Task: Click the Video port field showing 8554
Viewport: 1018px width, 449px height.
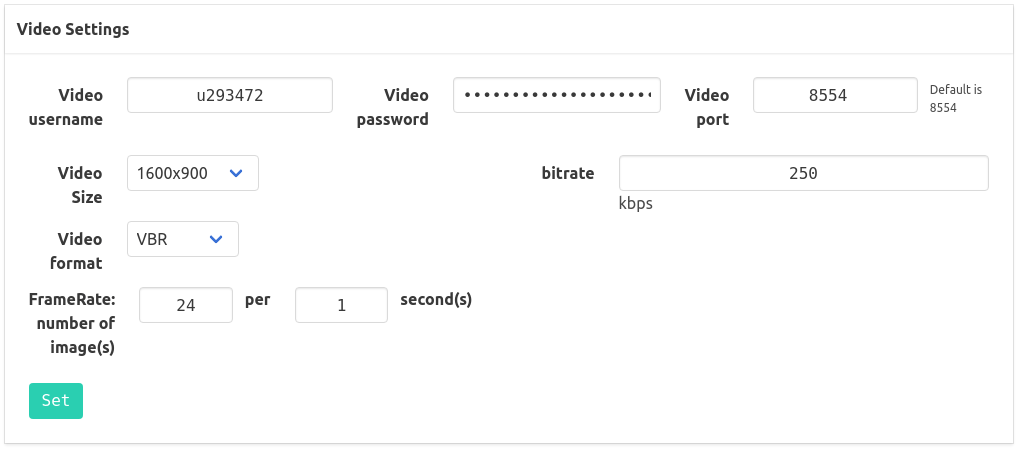Action: (x=834, y=95)
